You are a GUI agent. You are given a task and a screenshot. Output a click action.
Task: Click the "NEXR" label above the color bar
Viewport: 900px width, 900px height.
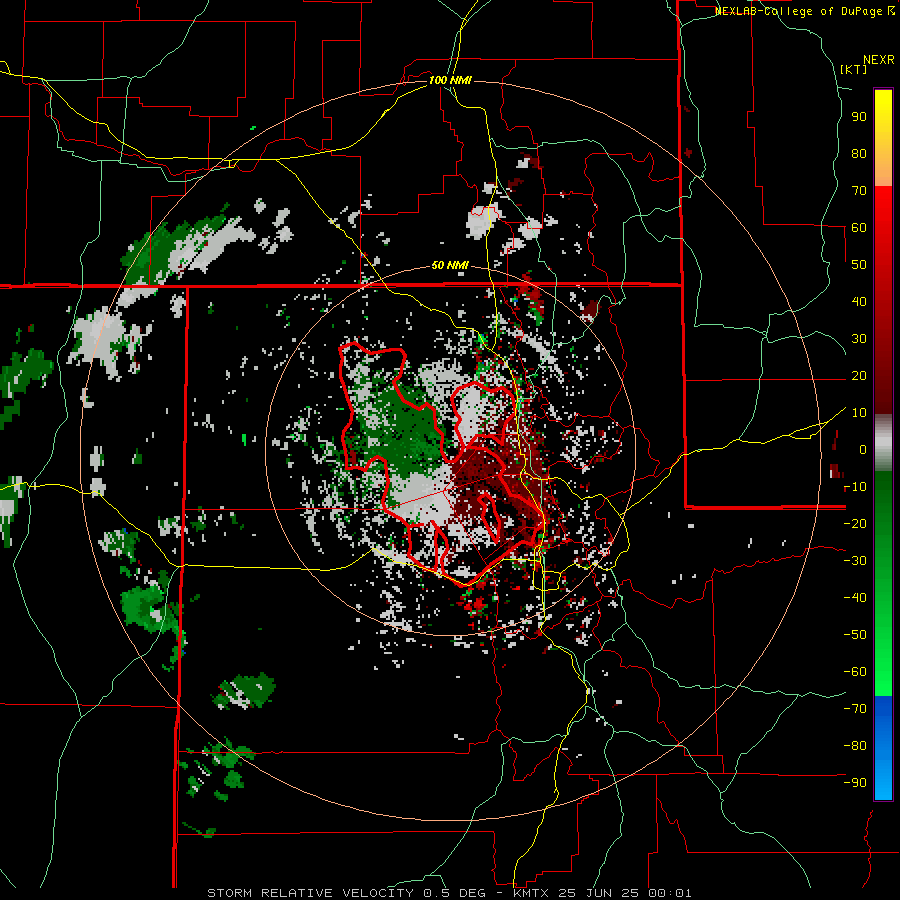tap(879, 60)
